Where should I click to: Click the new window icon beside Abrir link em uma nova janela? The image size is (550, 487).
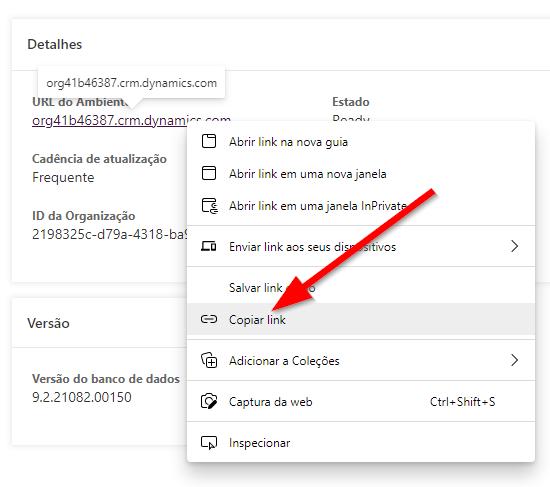point(209,173)
